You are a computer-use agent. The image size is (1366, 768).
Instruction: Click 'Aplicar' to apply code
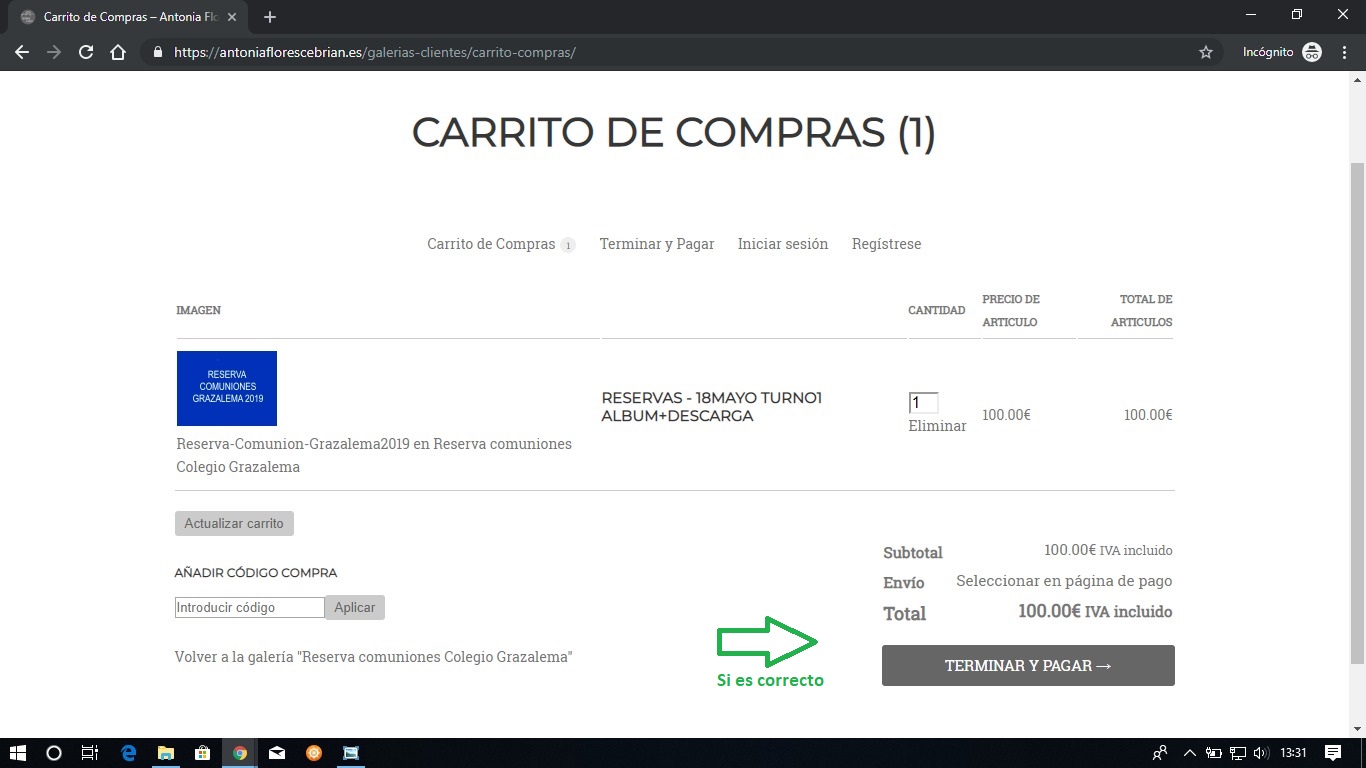point(354,607)
